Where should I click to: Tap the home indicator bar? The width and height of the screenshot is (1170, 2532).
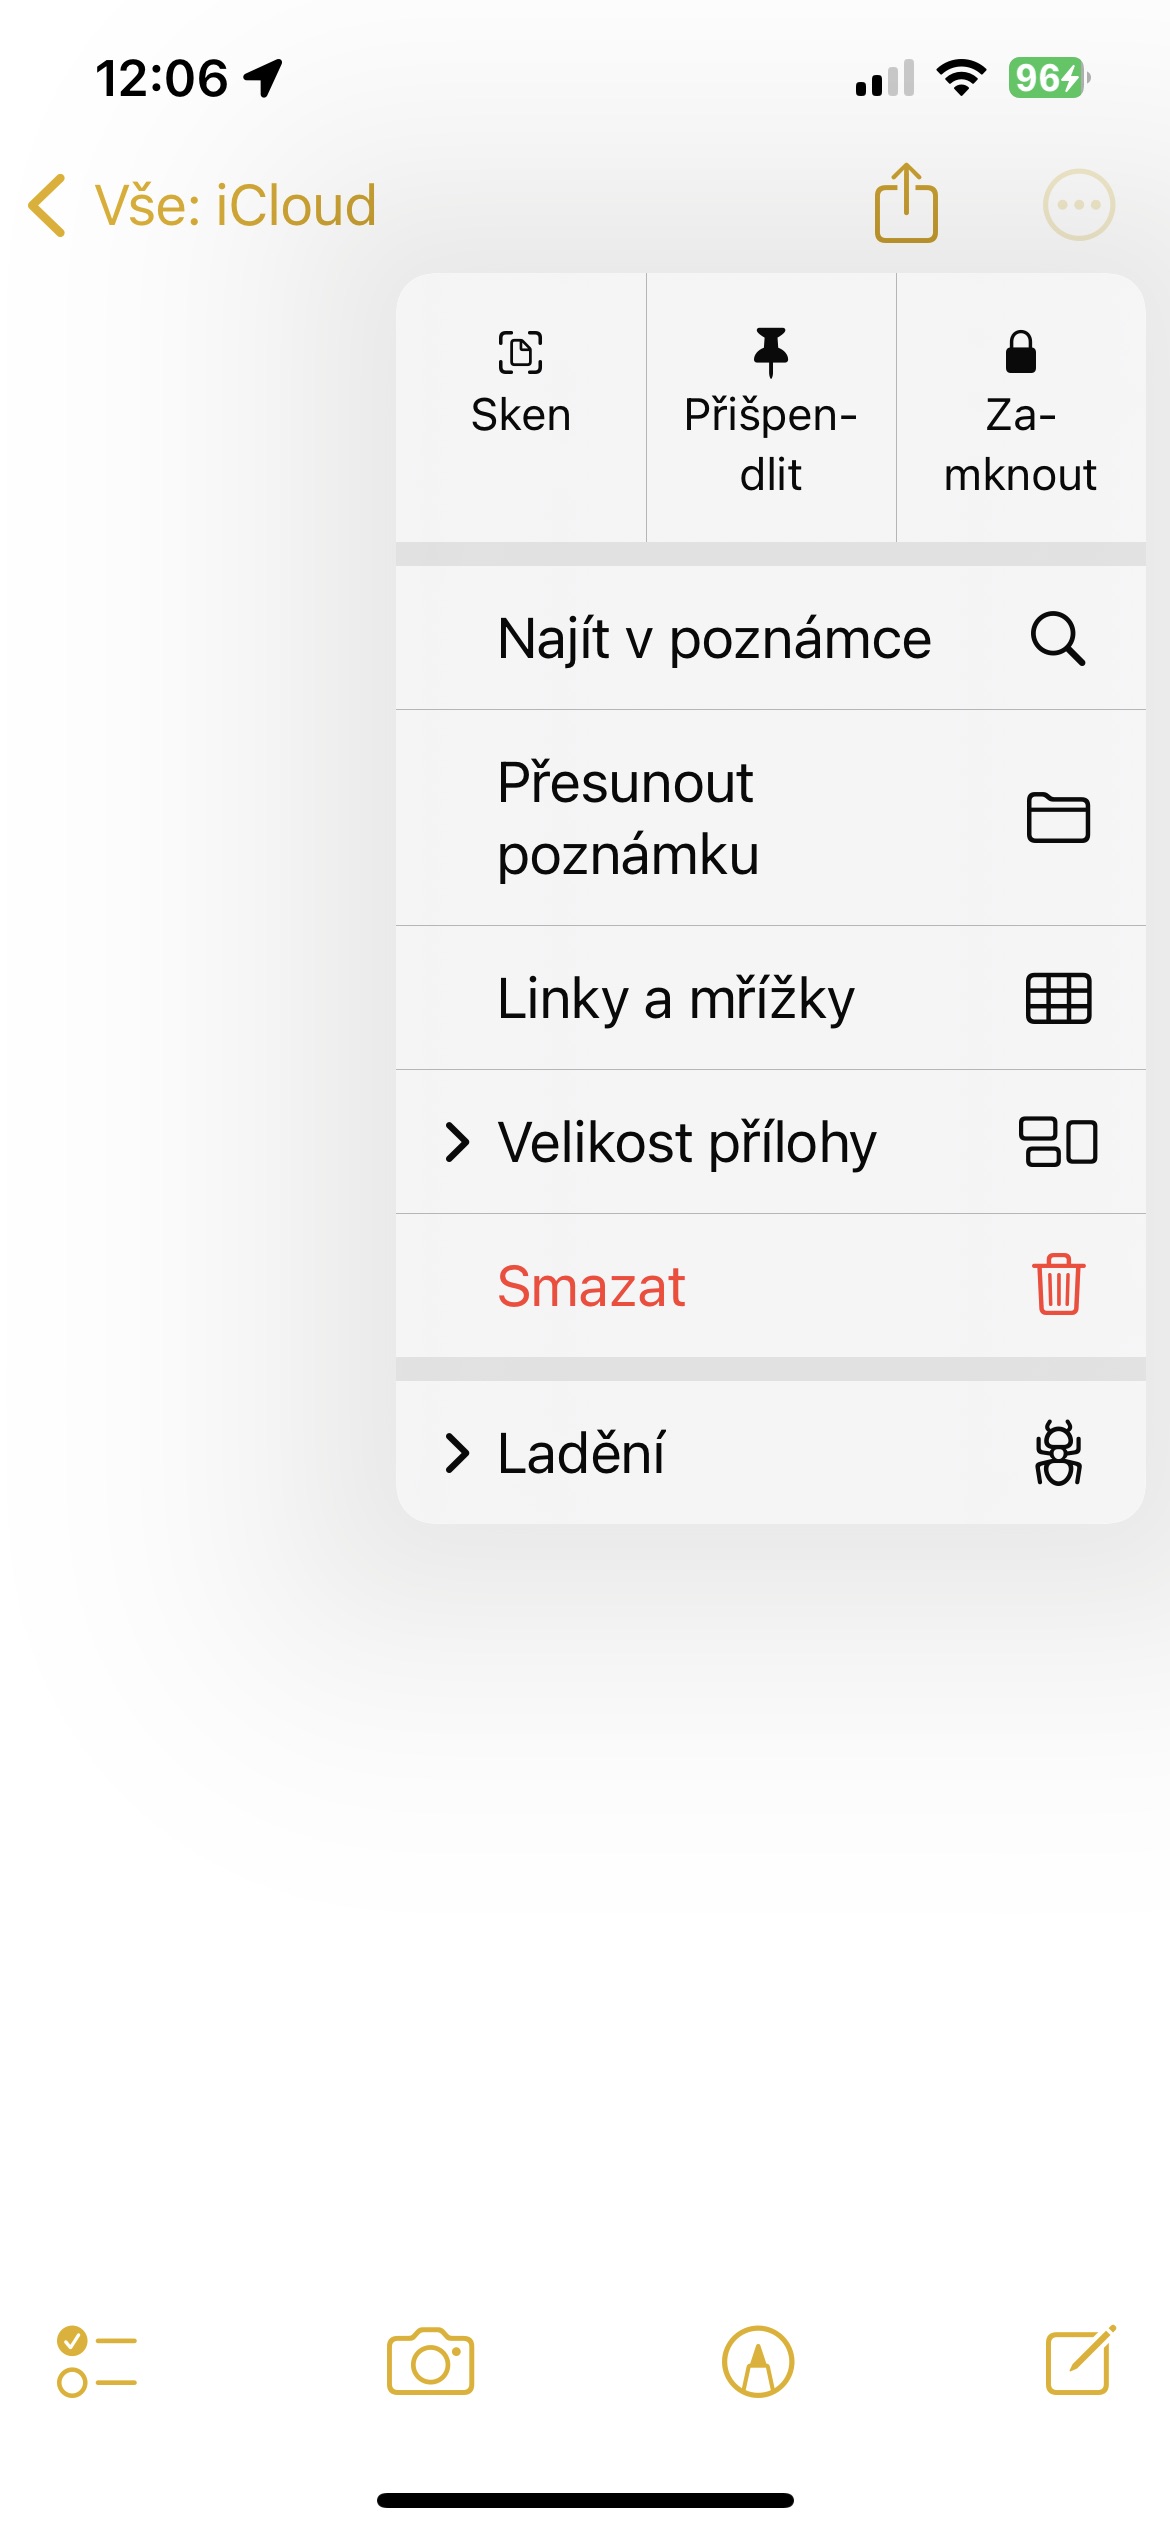point(585,2500)
